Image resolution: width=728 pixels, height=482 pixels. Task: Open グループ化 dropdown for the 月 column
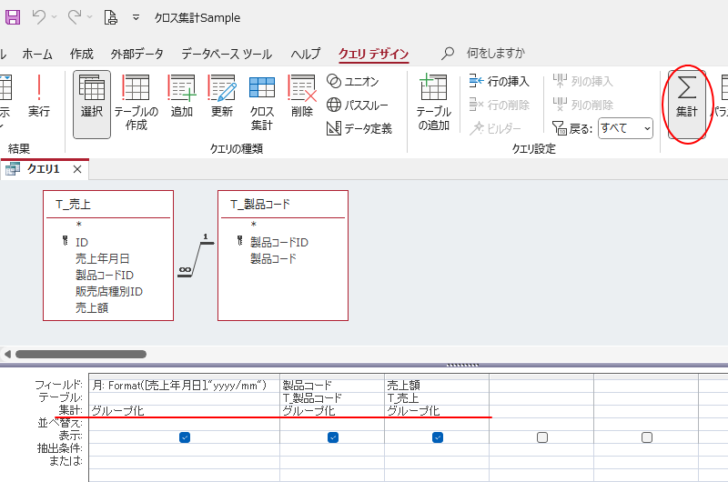[184, 411]
